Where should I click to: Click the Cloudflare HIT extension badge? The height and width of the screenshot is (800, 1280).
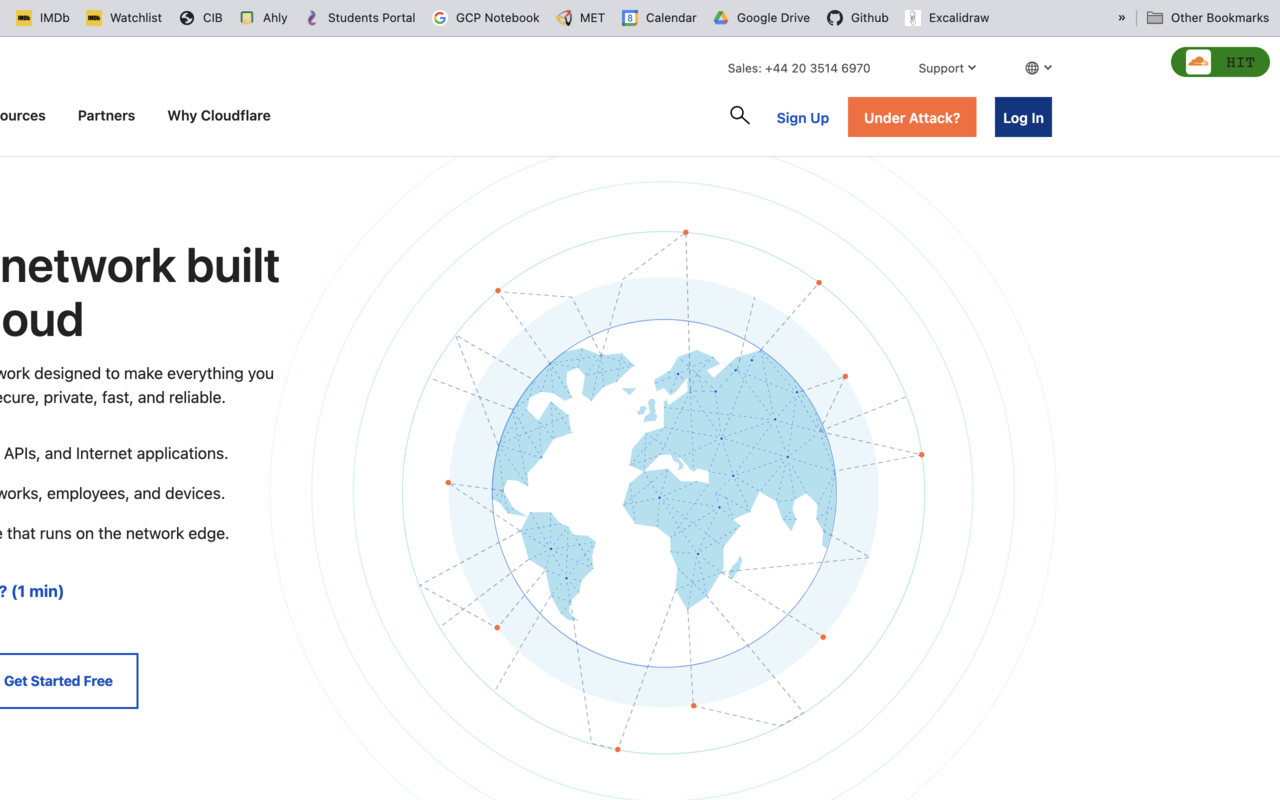[x=1220, y=62]
